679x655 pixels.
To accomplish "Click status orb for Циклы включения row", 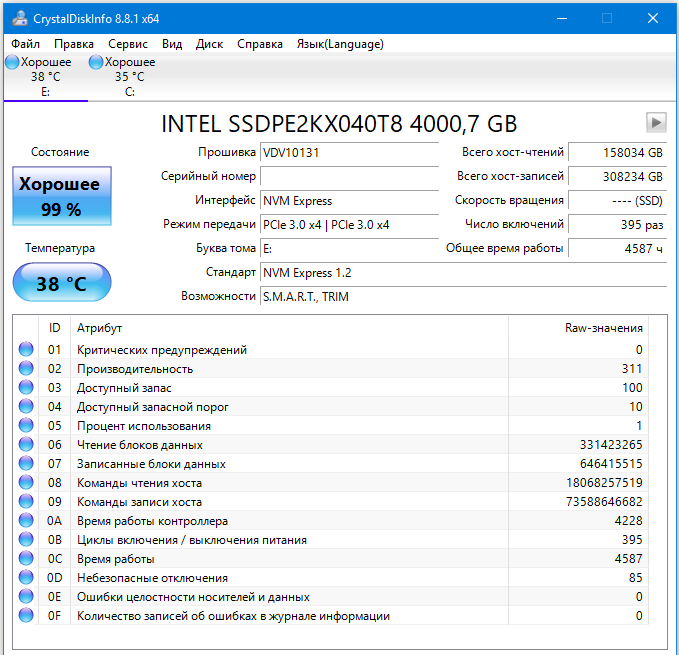I will [x=26, y=539].
